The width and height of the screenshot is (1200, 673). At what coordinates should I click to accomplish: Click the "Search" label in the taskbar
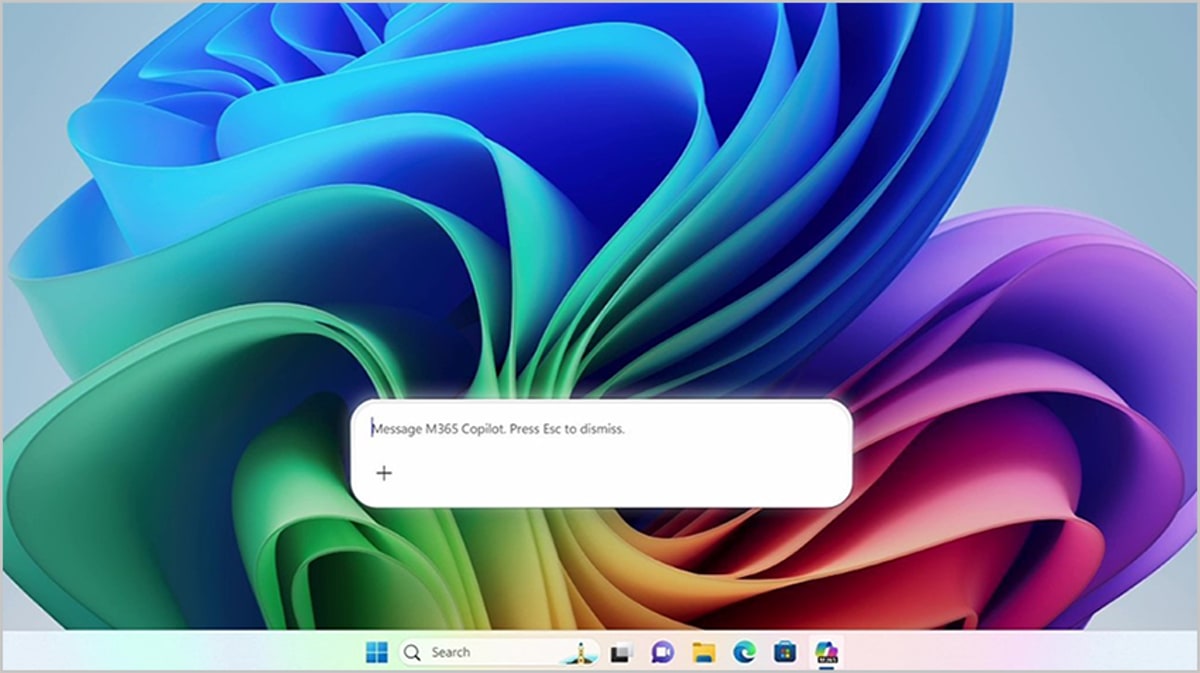450,652
